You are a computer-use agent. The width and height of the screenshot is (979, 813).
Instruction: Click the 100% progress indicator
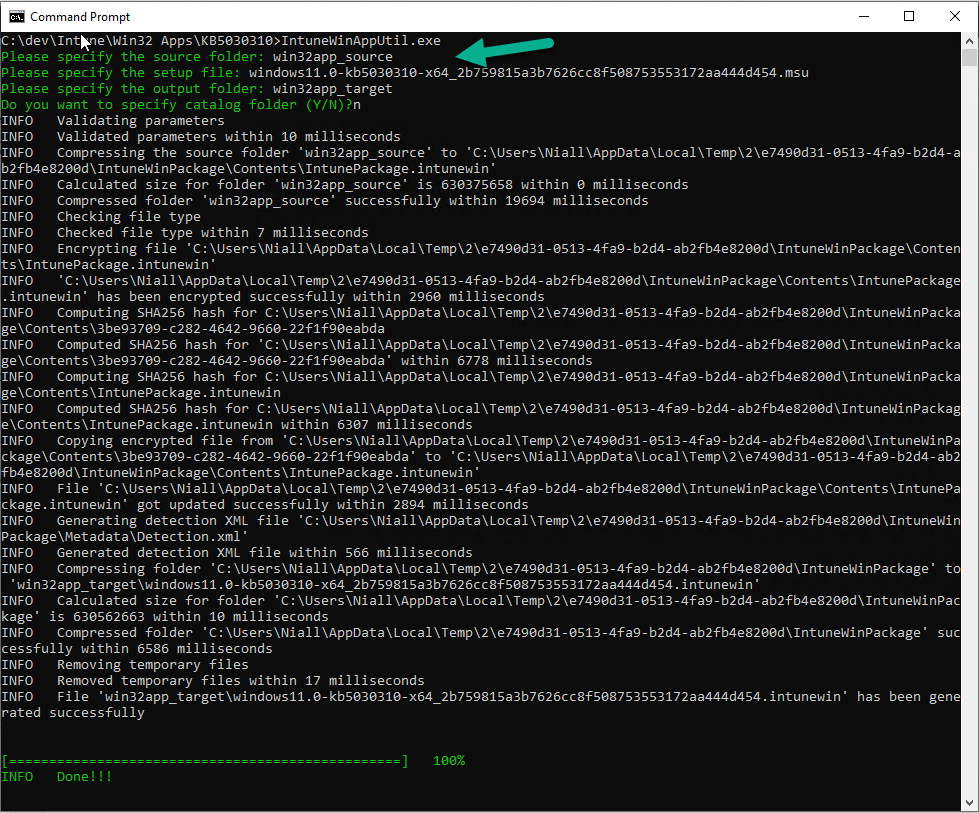pos(449,761)
